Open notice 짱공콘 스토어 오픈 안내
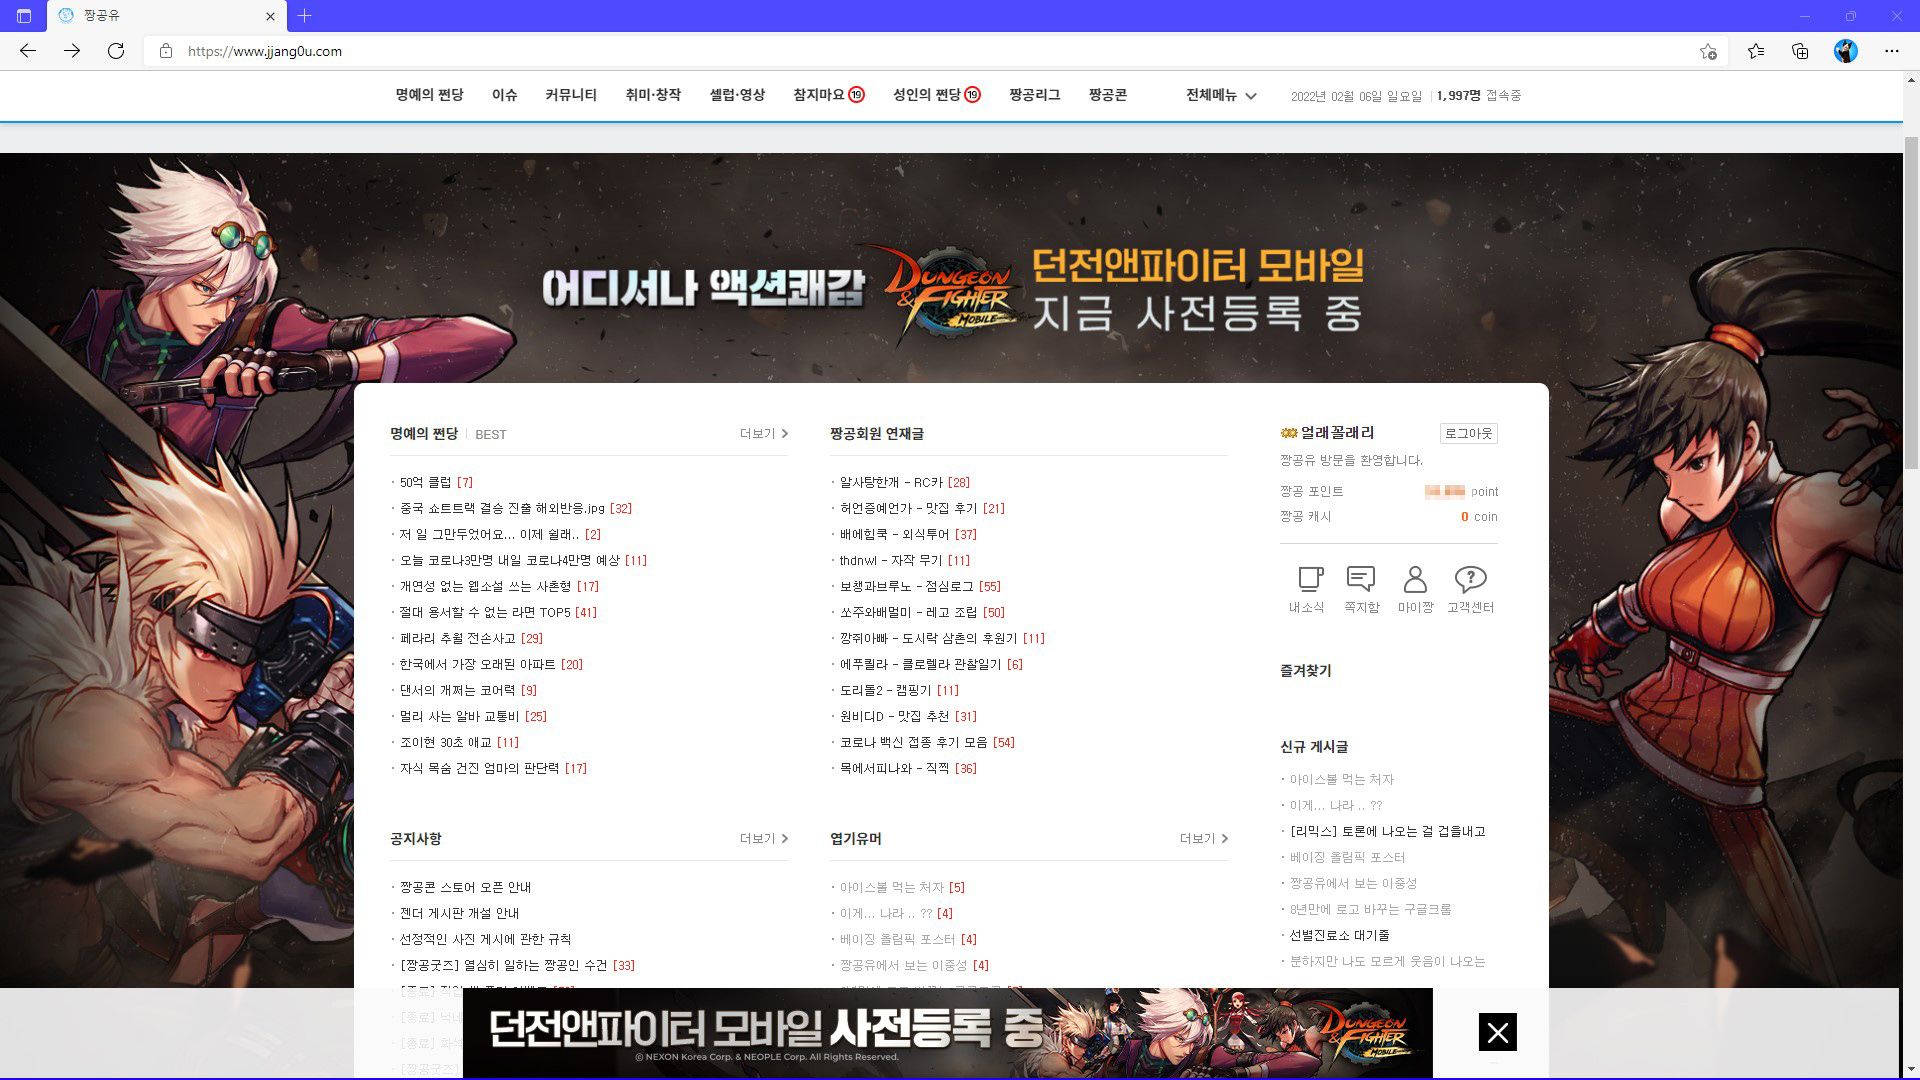Viewport: 1920px width, 1080px height. [465, 888]
